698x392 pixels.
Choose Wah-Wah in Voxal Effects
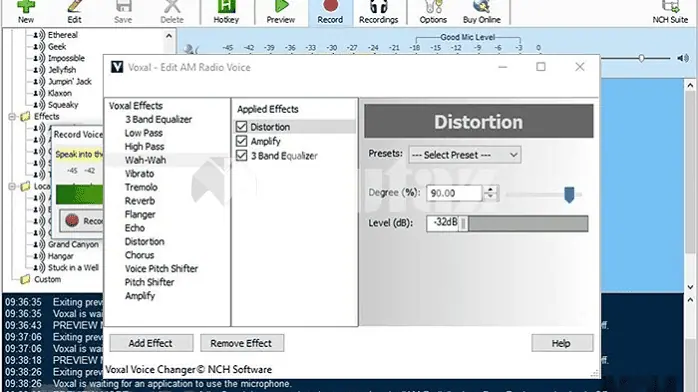tap(145, 160)
